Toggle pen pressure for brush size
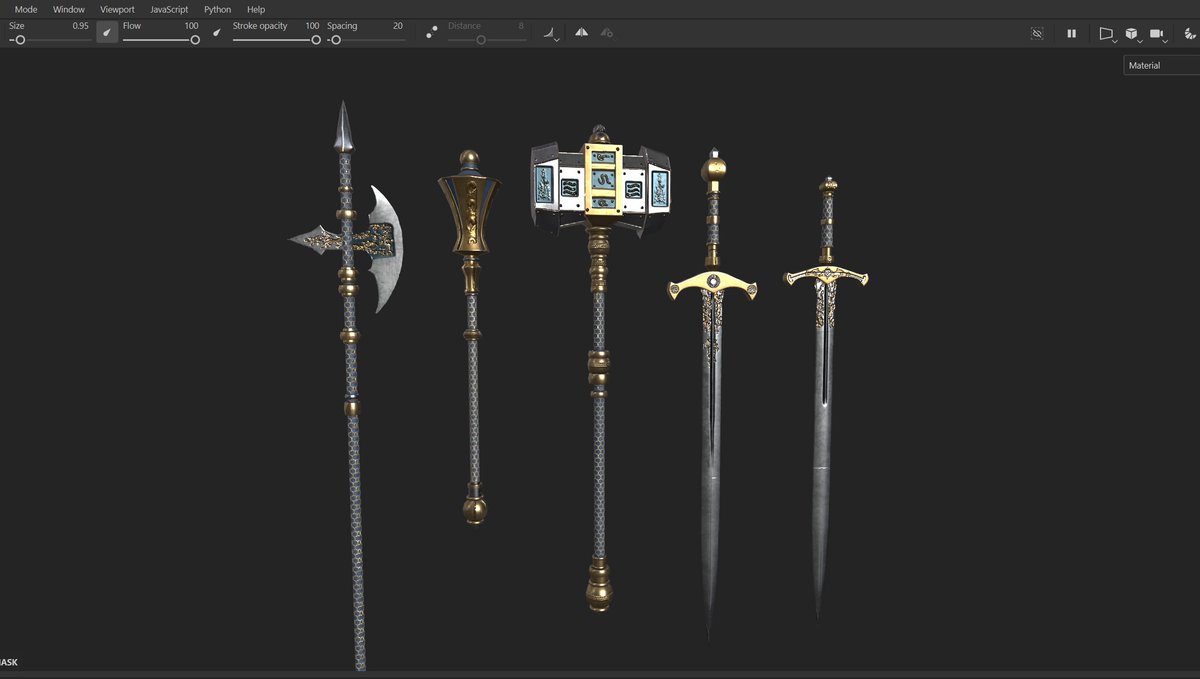 107,33
